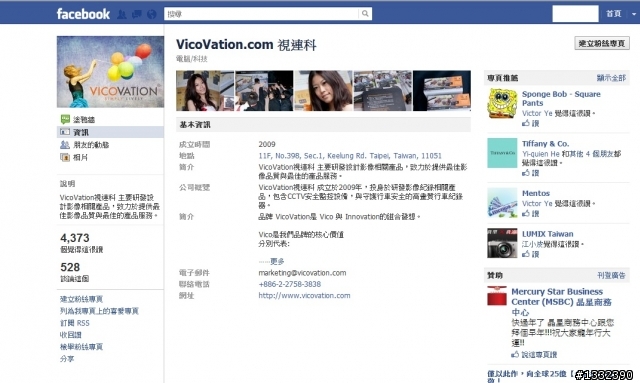Click the Mentos page thumbnail
This screenshot has width=640, height=383.
click(502, 203)
